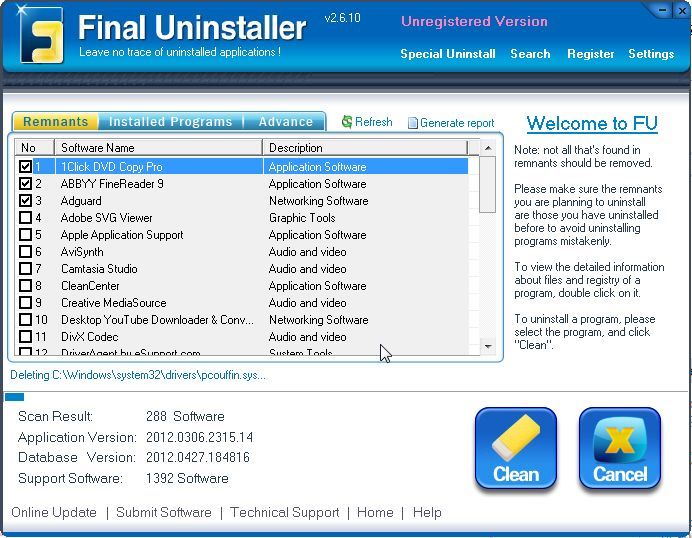The image size is (692, 538).
Task: Open the Search menu item
Action: pyautogui.click(x=530, y=54)
